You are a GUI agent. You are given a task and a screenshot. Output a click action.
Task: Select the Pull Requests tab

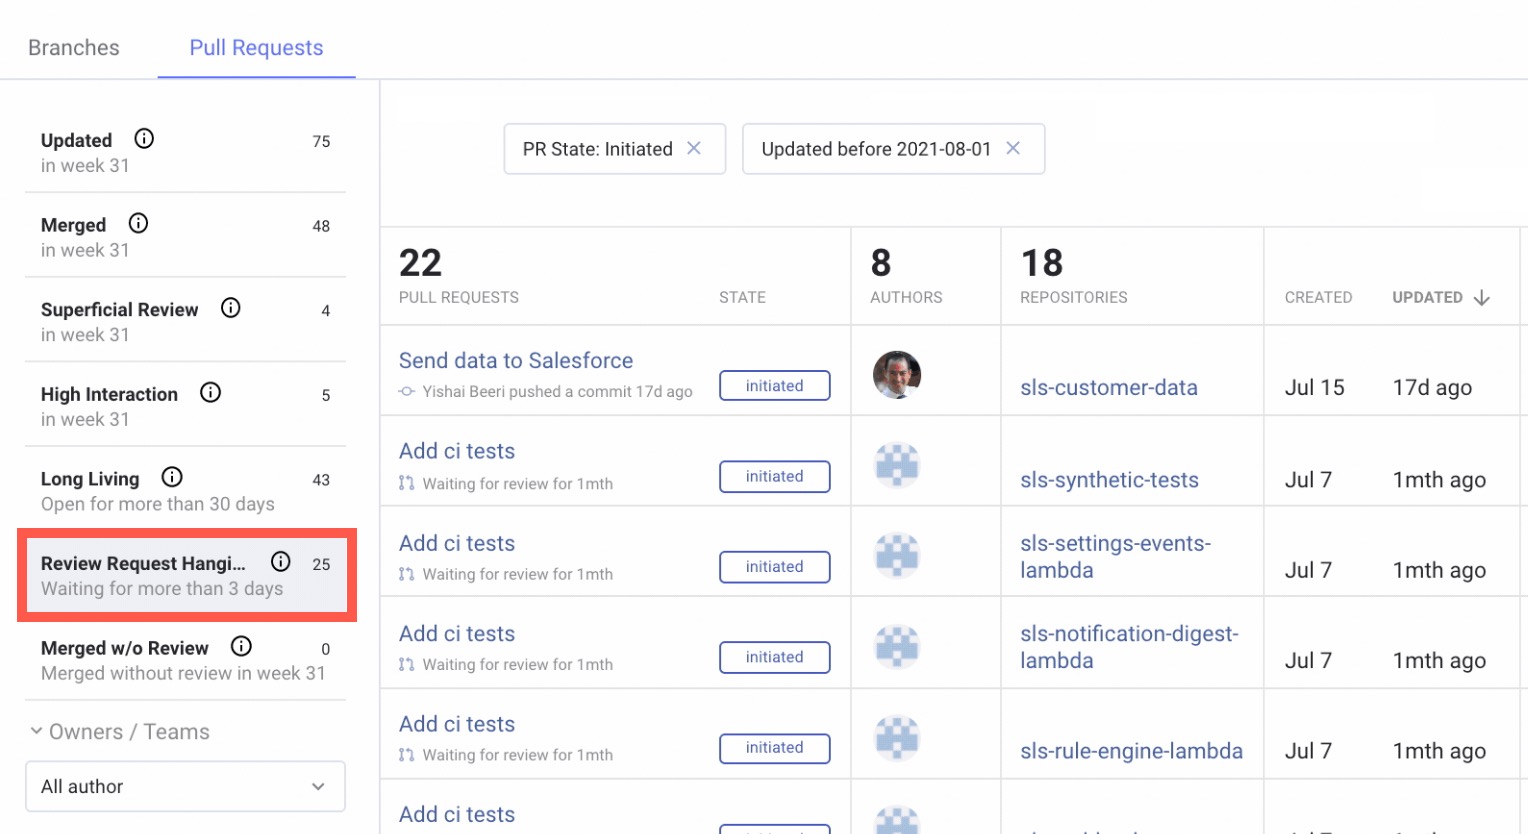256,48
